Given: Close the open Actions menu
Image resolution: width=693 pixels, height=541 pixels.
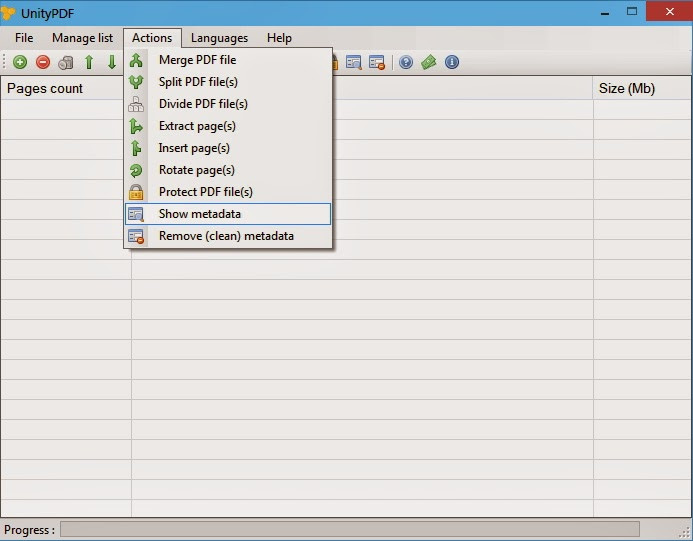Looking at the screenshot, I should (x=152, y=38).
